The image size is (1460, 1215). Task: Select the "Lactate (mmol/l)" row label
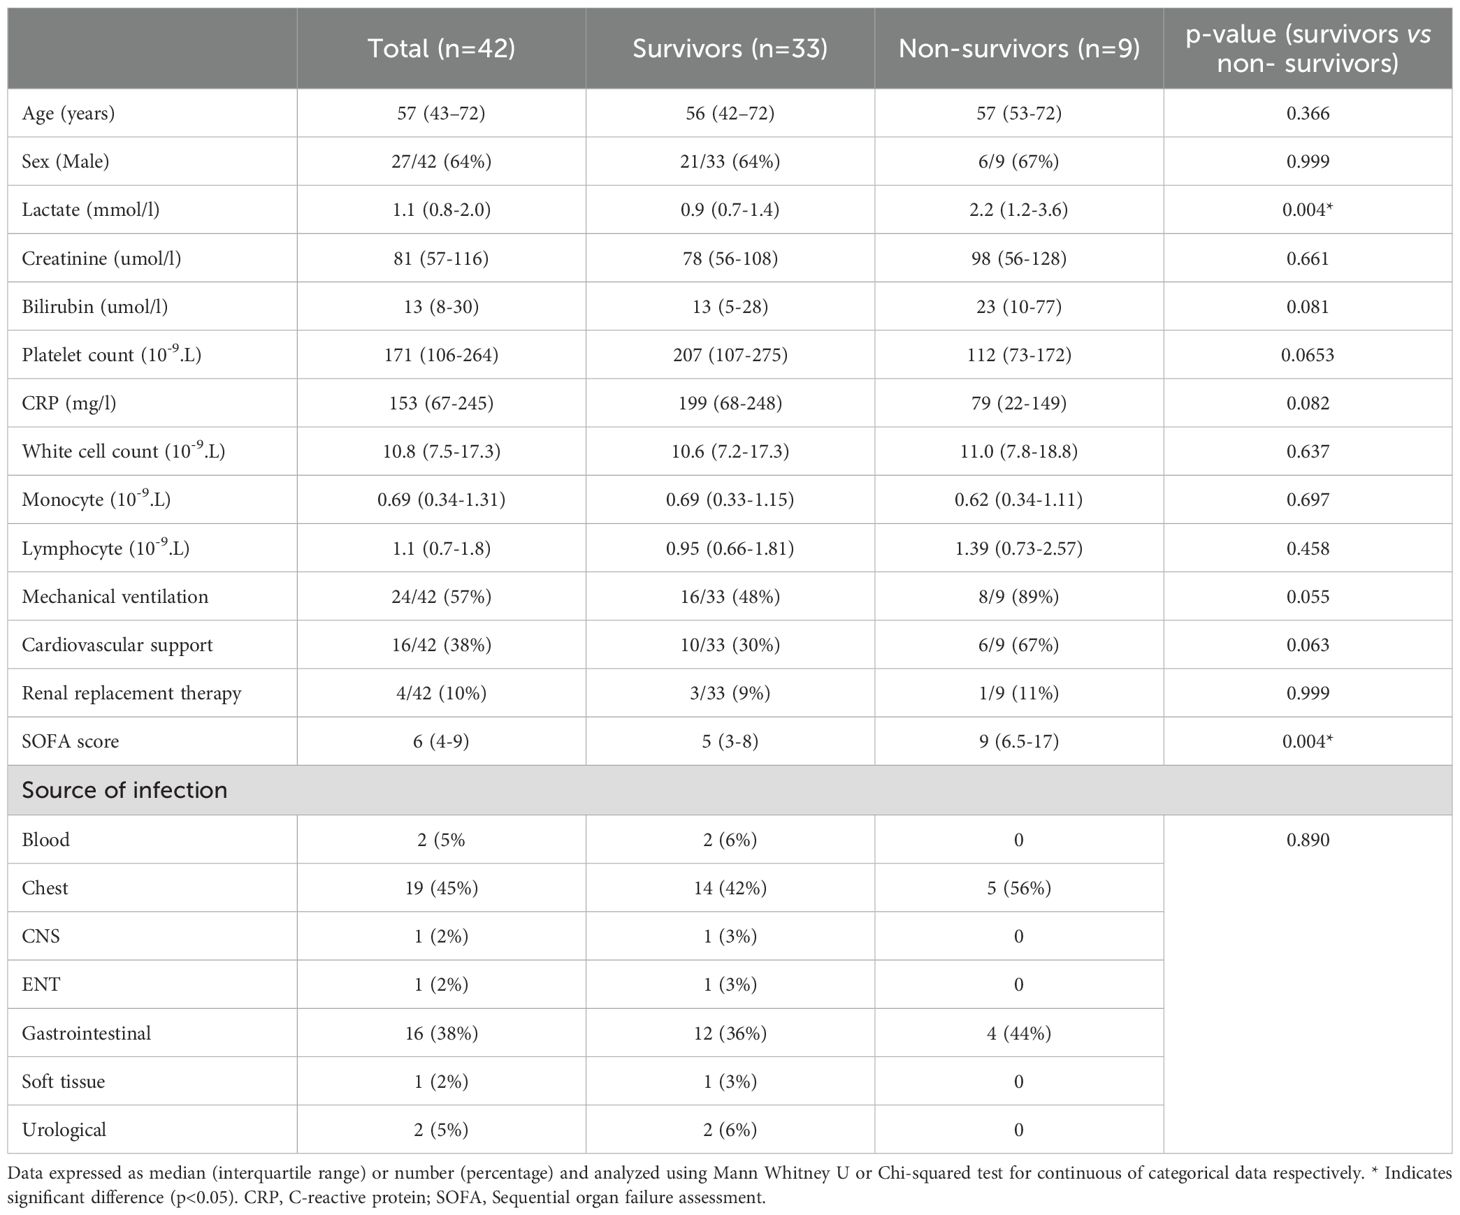(90, 210)
